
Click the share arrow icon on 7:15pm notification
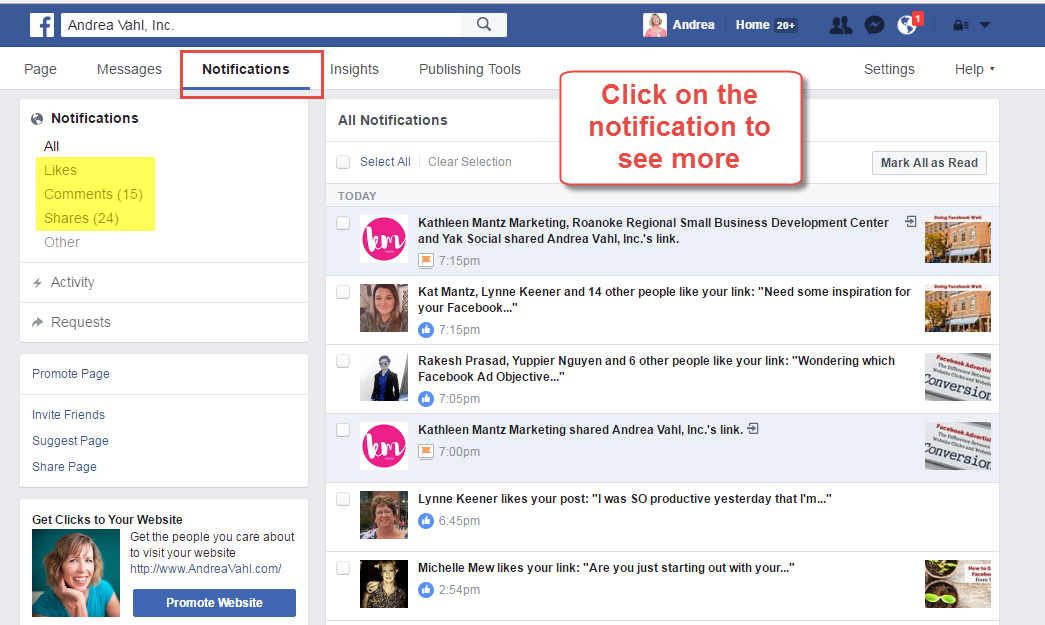pyautogui.click(x=910, y=222)
